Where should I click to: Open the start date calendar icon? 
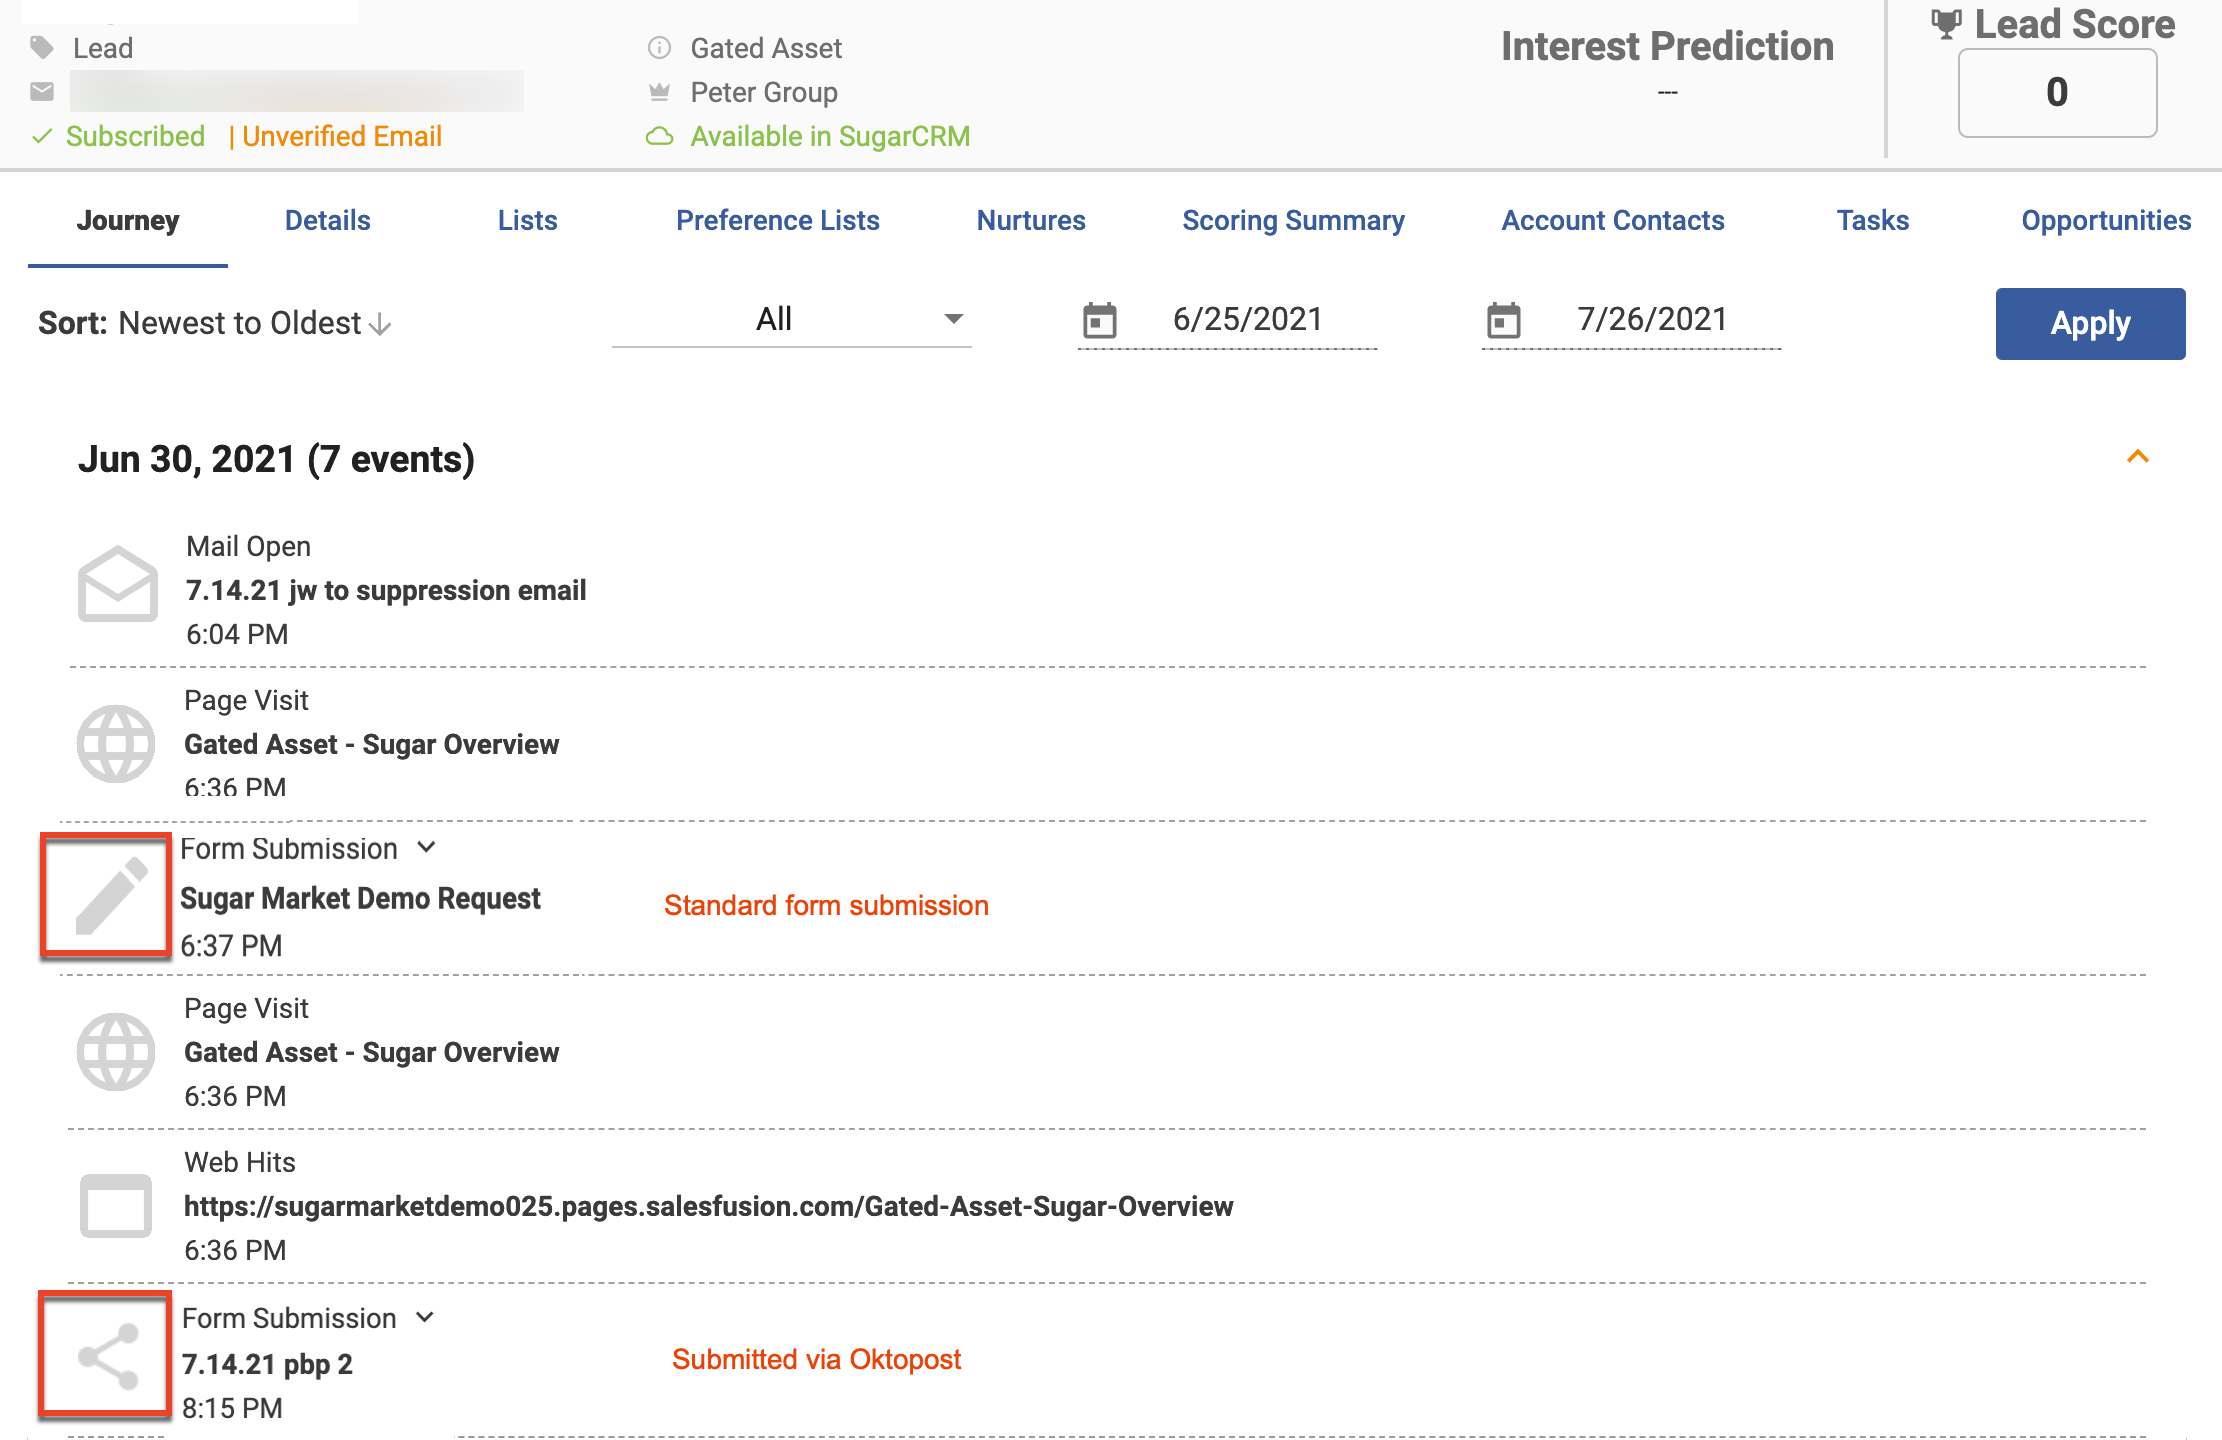[1099, 320]
